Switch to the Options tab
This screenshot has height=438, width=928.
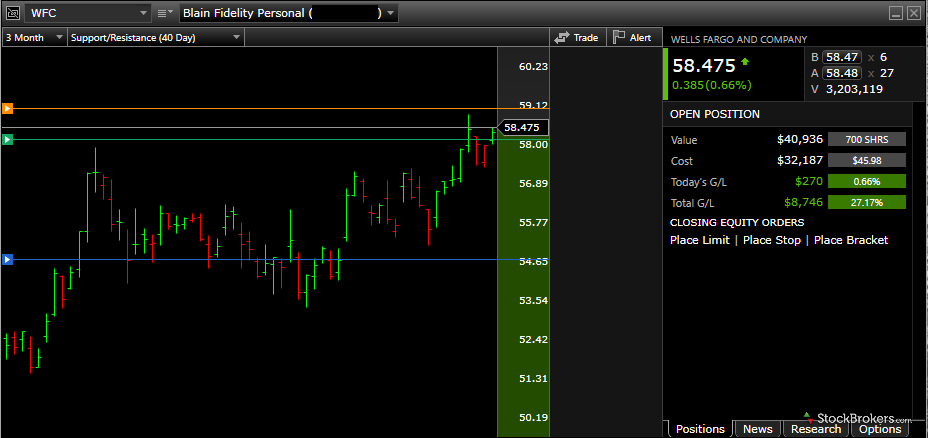880,429
